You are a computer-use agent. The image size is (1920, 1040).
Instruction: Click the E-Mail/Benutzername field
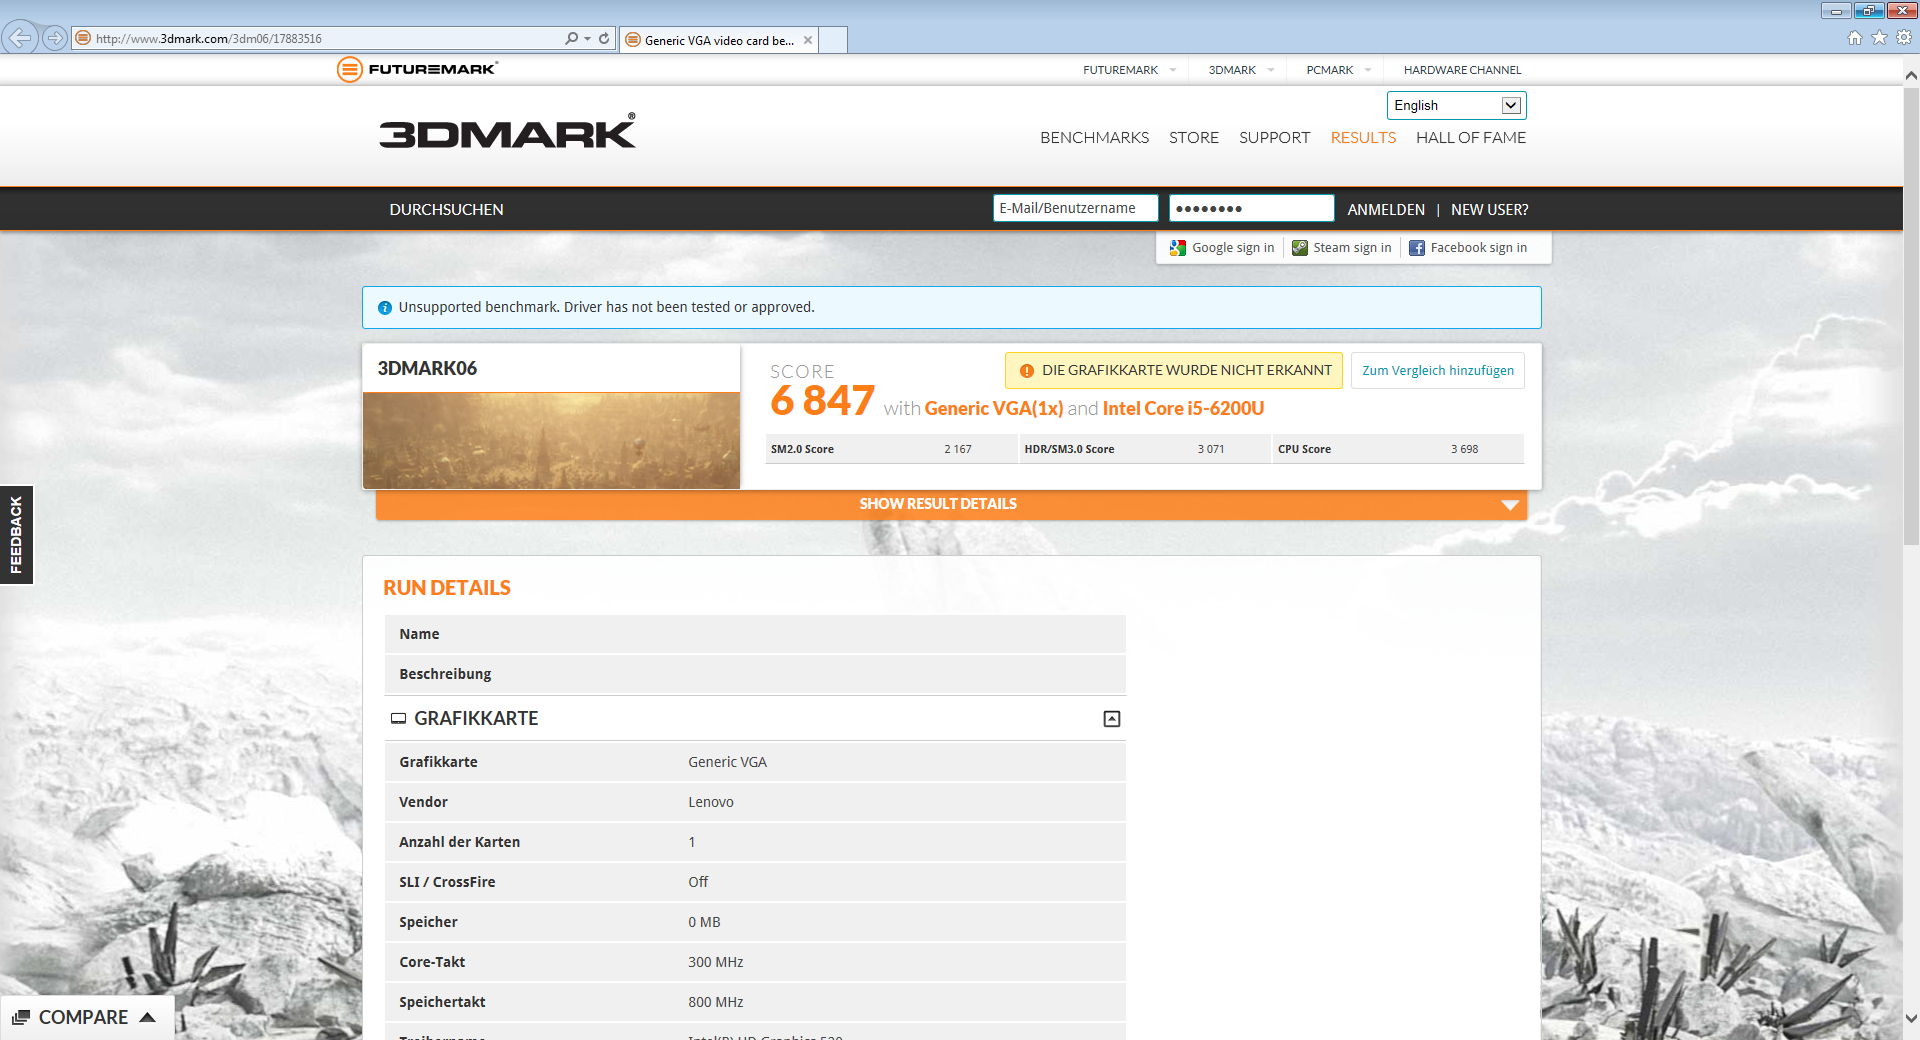pos(1075,208)
